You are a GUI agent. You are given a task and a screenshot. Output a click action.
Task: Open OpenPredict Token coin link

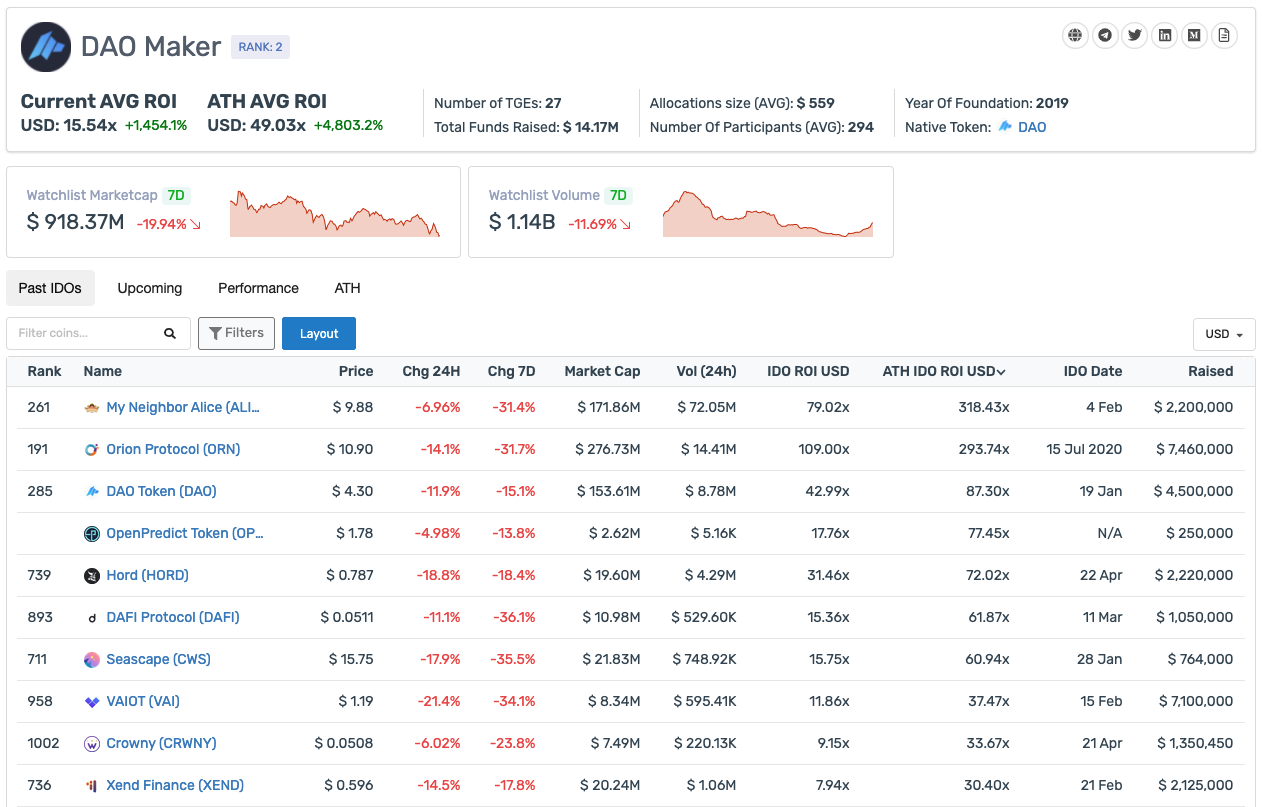click(185, 534)
